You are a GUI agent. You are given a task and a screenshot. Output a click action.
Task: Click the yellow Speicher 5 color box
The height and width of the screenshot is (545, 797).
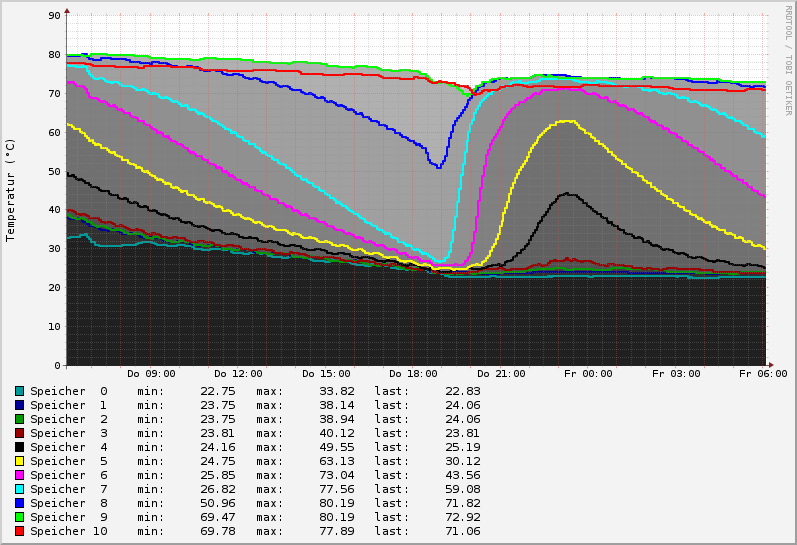19,461
